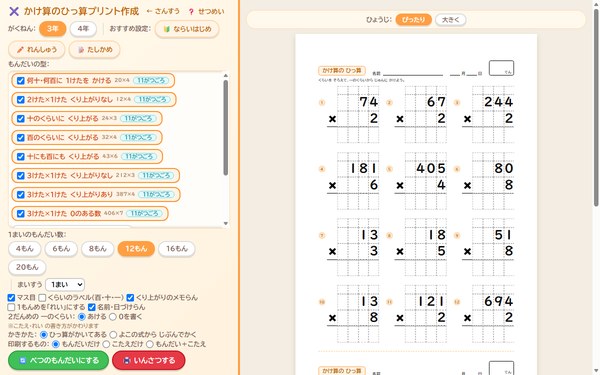Apply the れんしゅう preset
600x375 pixels.
click(x=37, y=49)
